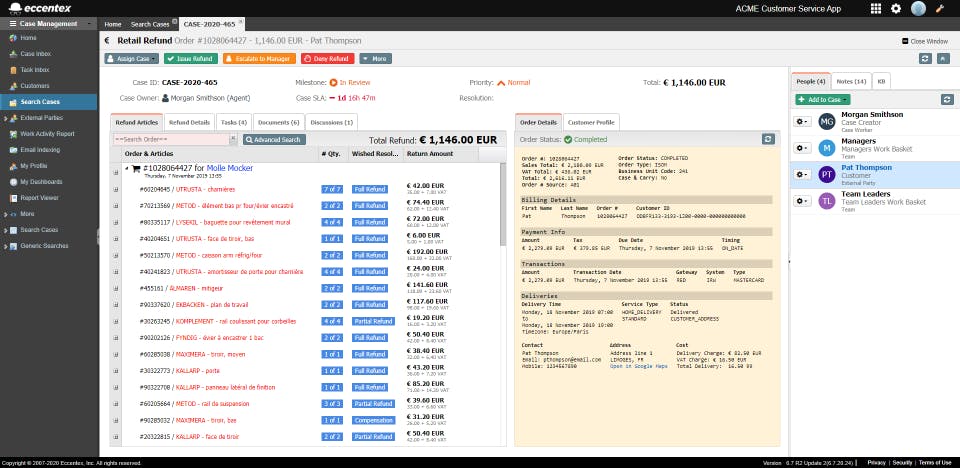Switch to the Documents (6) tab
Image resolution: width=960 pixels, height=468 pixels.
[x=278, y=122]
